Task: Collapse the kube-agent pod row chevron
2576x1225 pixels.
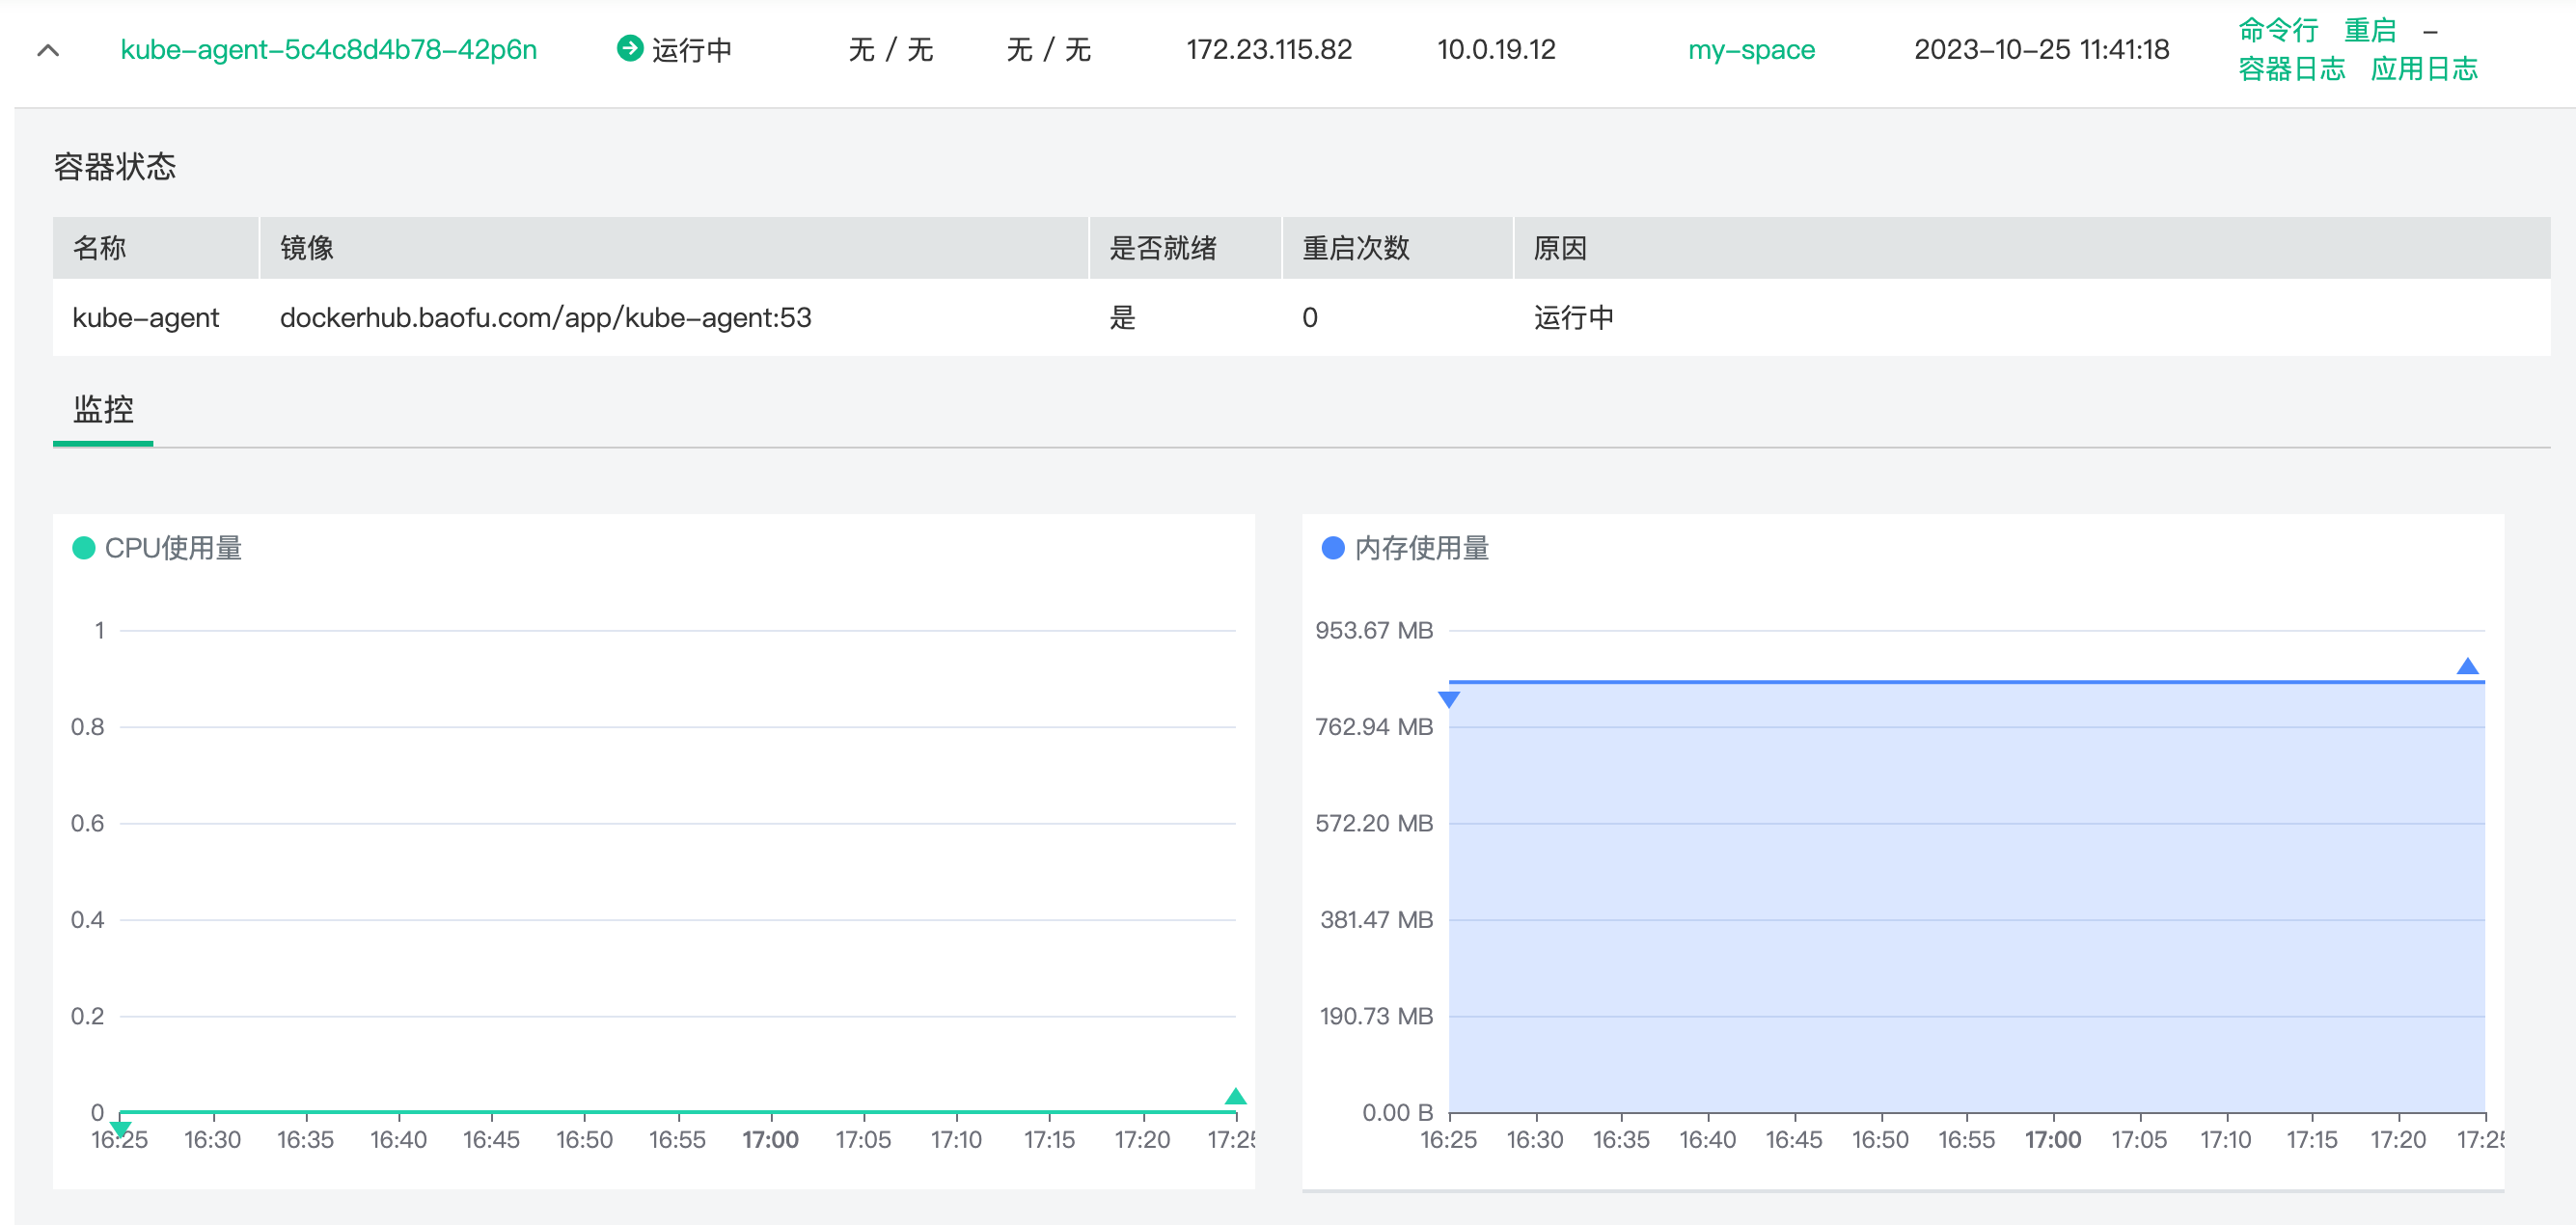Action: (48, 50)
